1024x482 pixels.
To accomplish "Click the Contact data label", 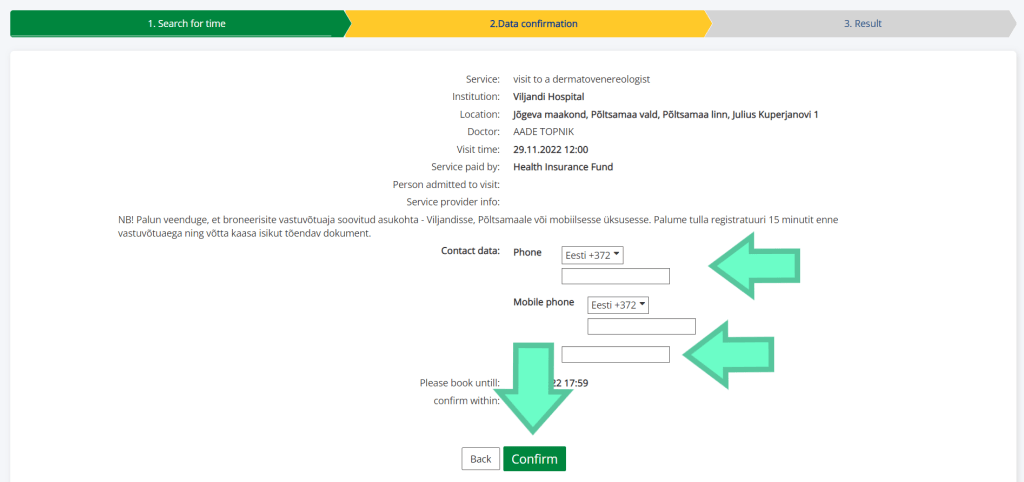I will [470, 251].
